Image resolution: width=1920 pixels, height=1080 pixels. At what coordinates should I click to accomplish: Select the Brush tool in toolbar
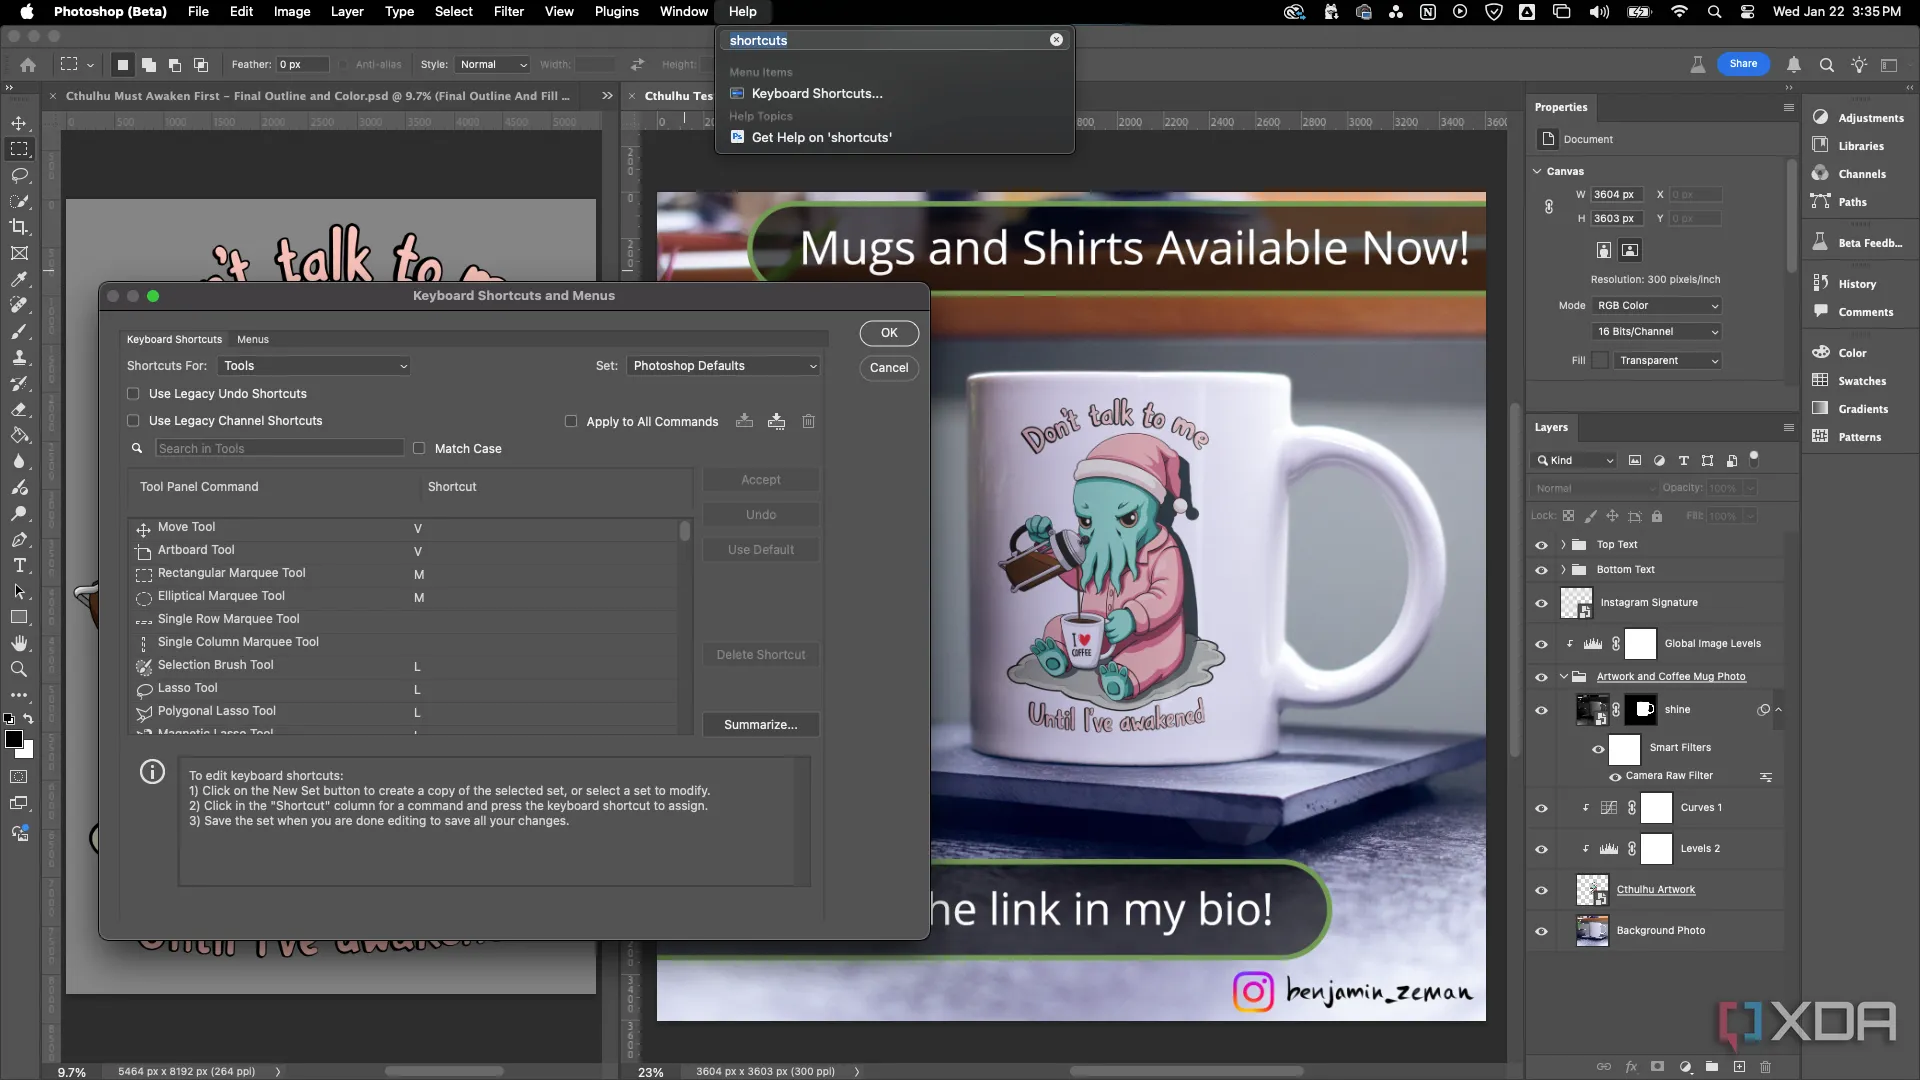[19, 331]
